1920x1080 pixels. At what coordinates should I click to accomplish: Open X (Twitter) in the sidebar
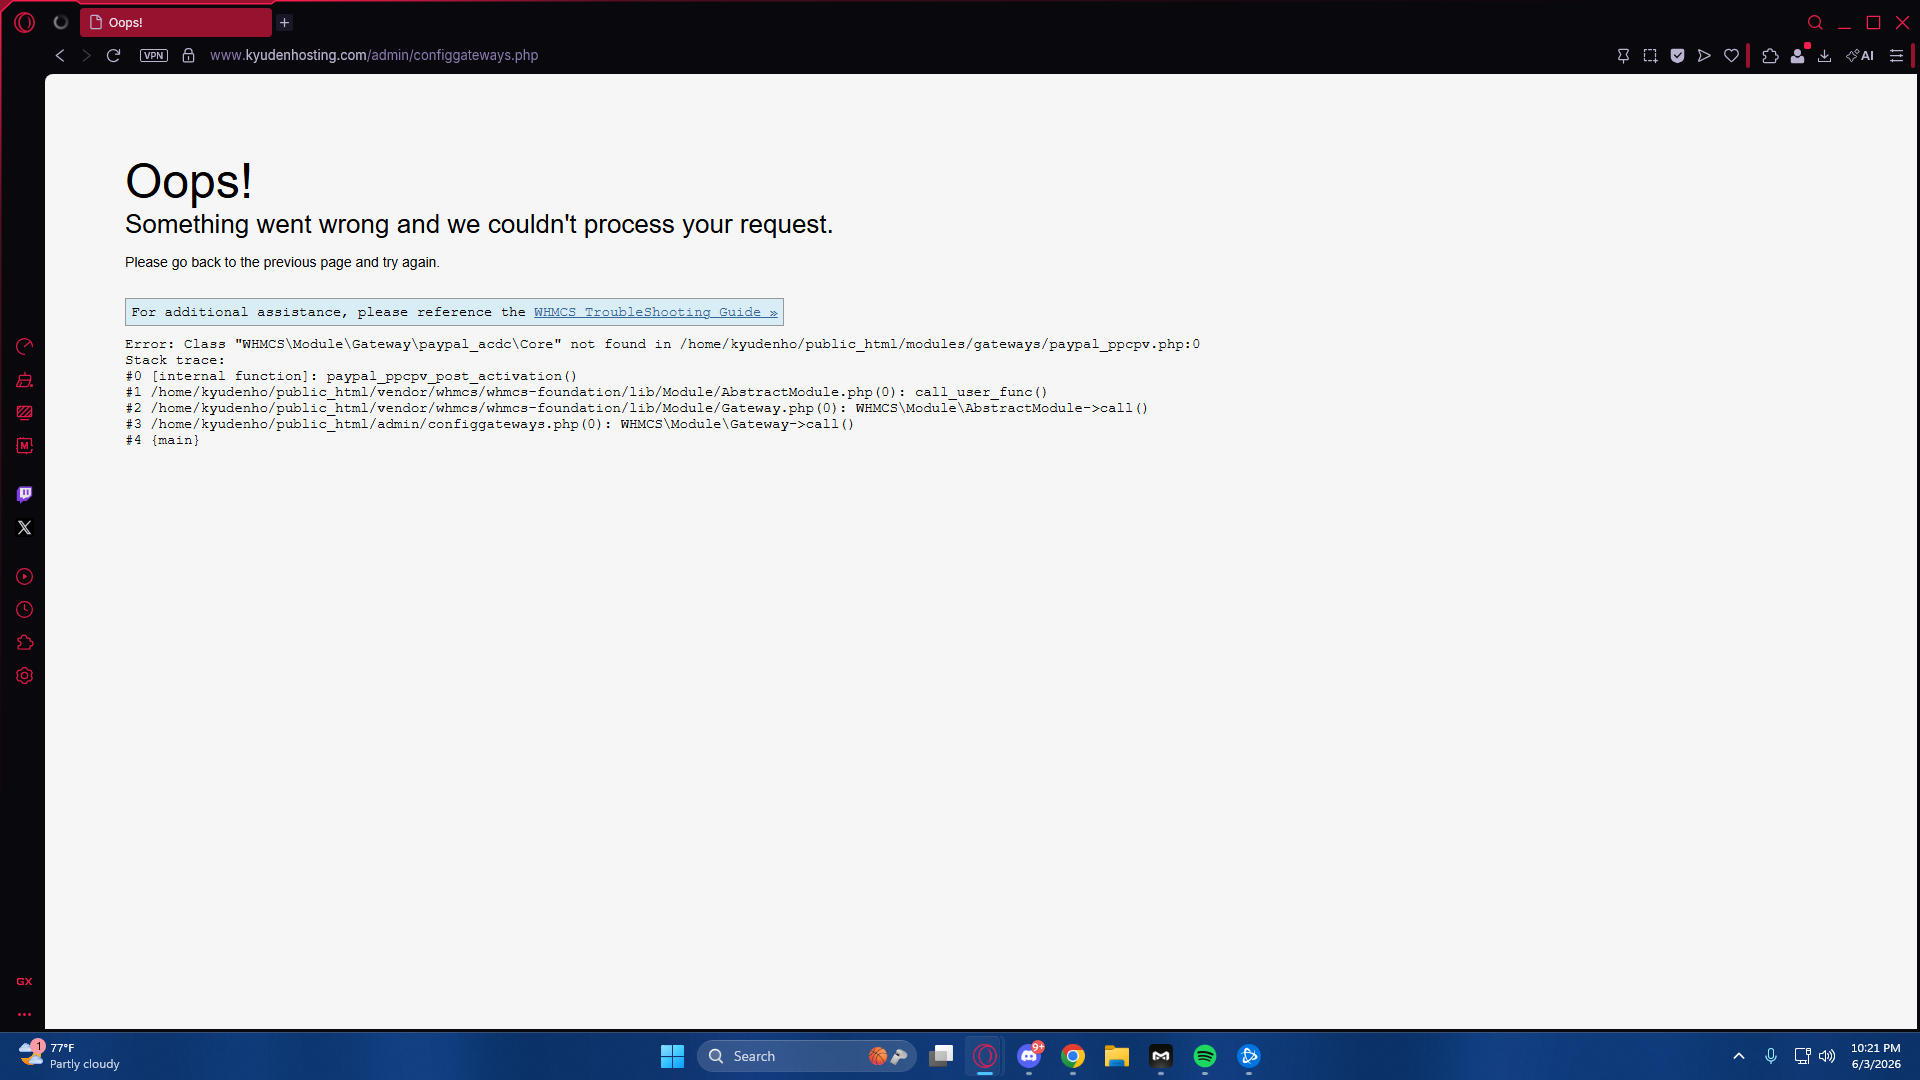point(25,527)
